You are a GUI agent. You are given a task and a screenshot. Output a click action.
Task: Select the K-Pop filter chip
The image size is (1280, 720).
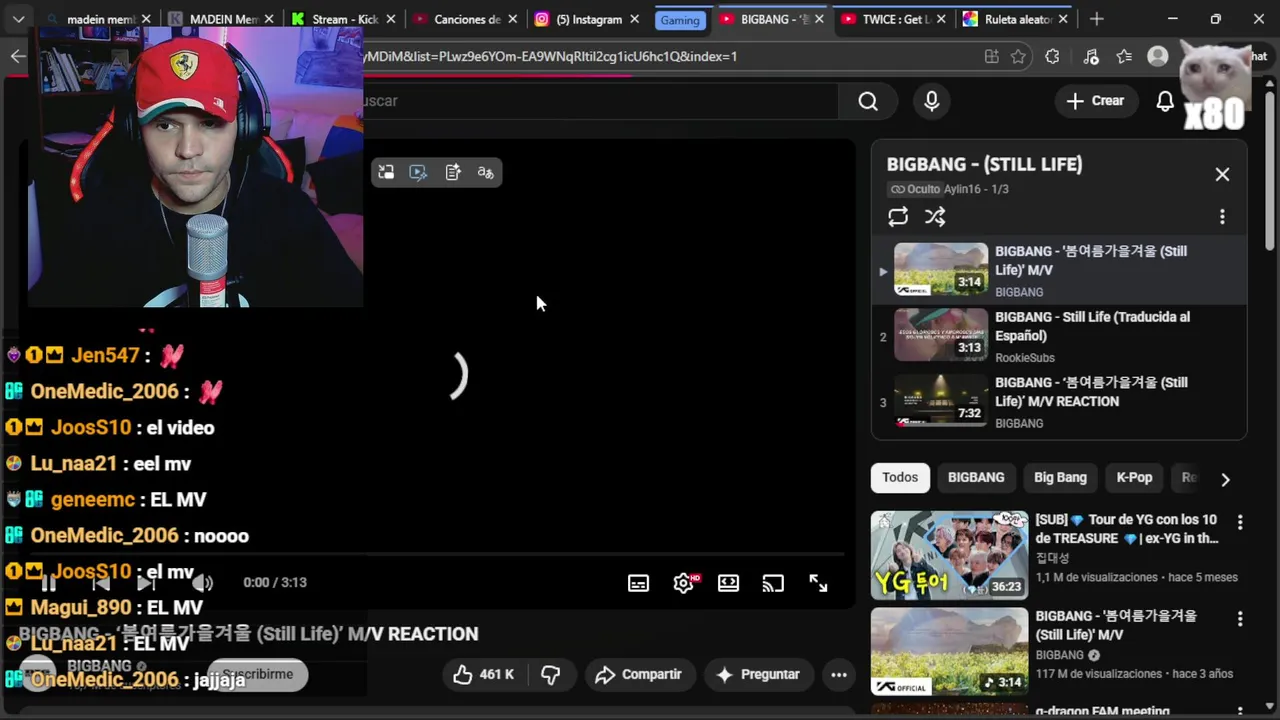1134,478
